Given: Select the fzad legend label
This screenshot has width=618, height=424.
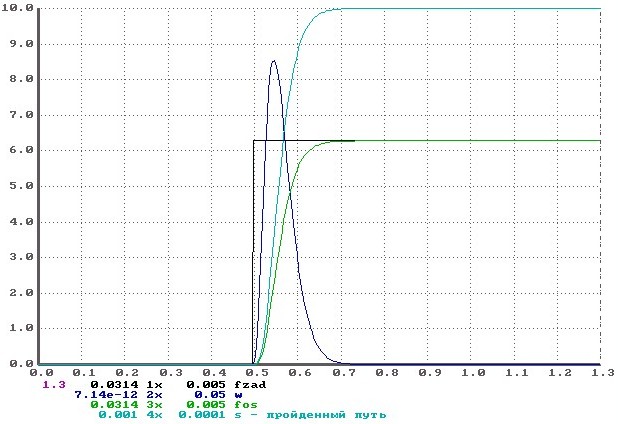Looking at the screenshot, I should pos(250,385).
